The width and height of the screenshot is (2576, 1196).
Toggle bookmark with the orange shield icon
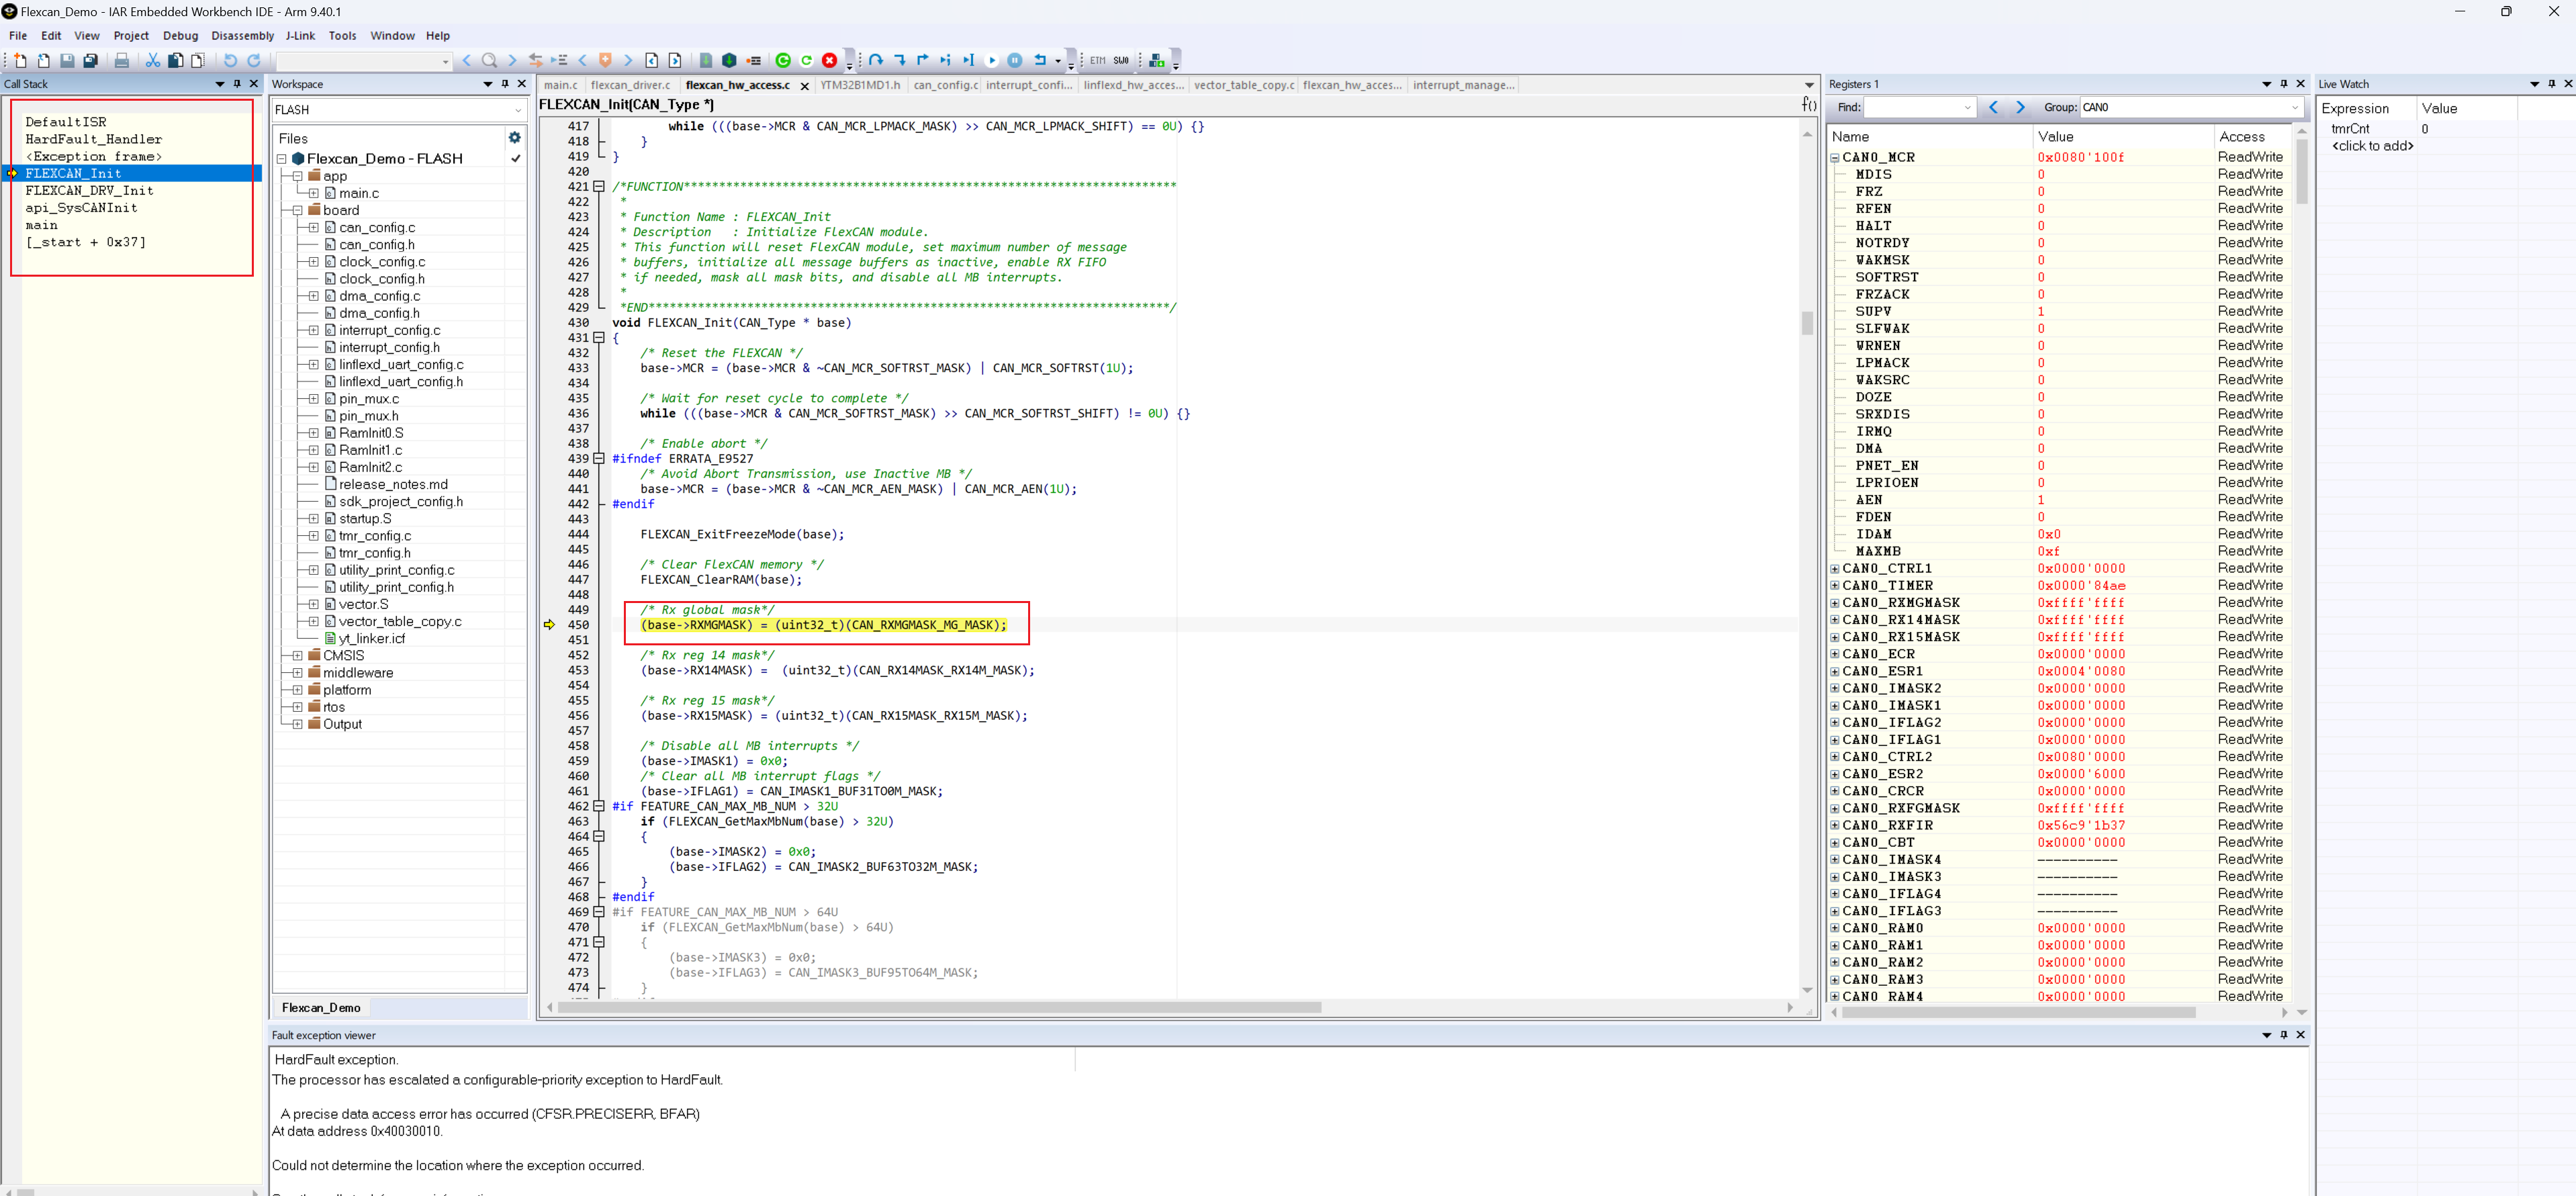pos(605,61)
